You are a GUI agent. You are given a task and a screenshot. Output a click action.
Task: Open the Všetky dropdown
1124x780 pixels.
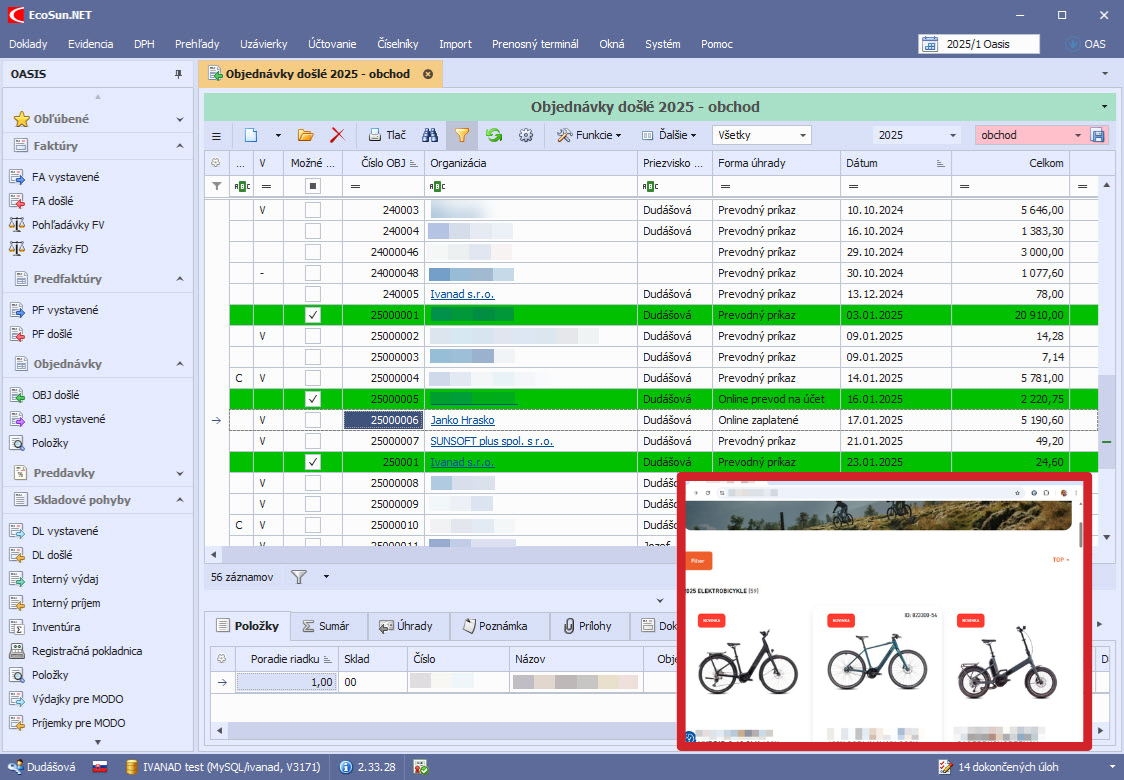(x=761, y=135)
